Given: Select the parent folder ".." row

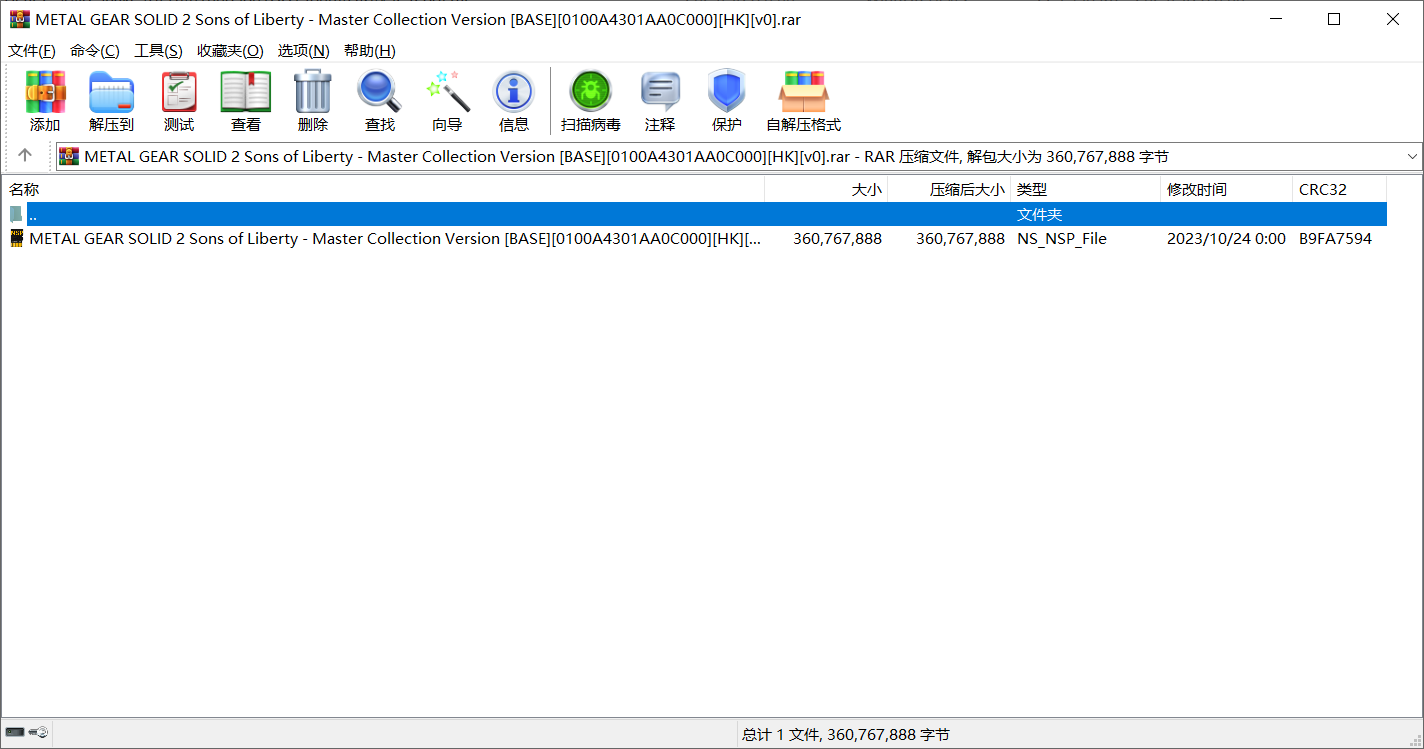Looking at the screenshot, I should tap(400, 215).
